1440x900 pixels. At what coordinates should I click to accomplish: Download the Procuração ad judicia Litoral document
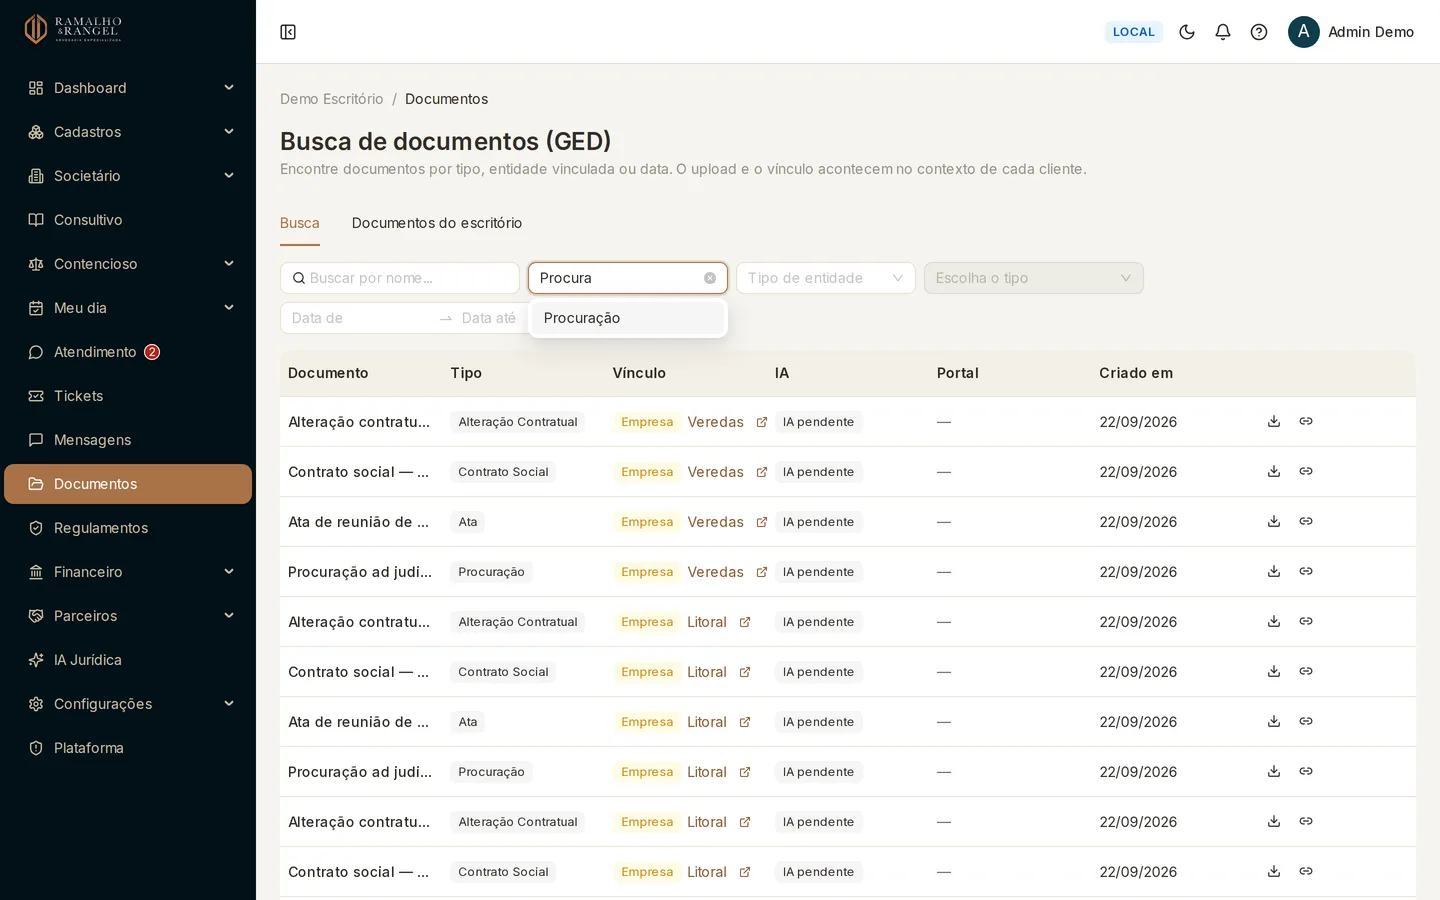pyautogui.click(x=1274, y=771)
